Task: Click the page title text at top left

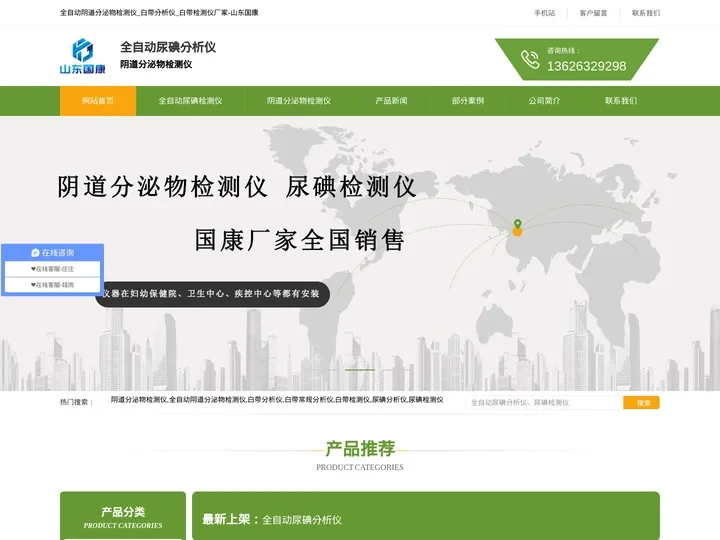Action: pos(159,13)
